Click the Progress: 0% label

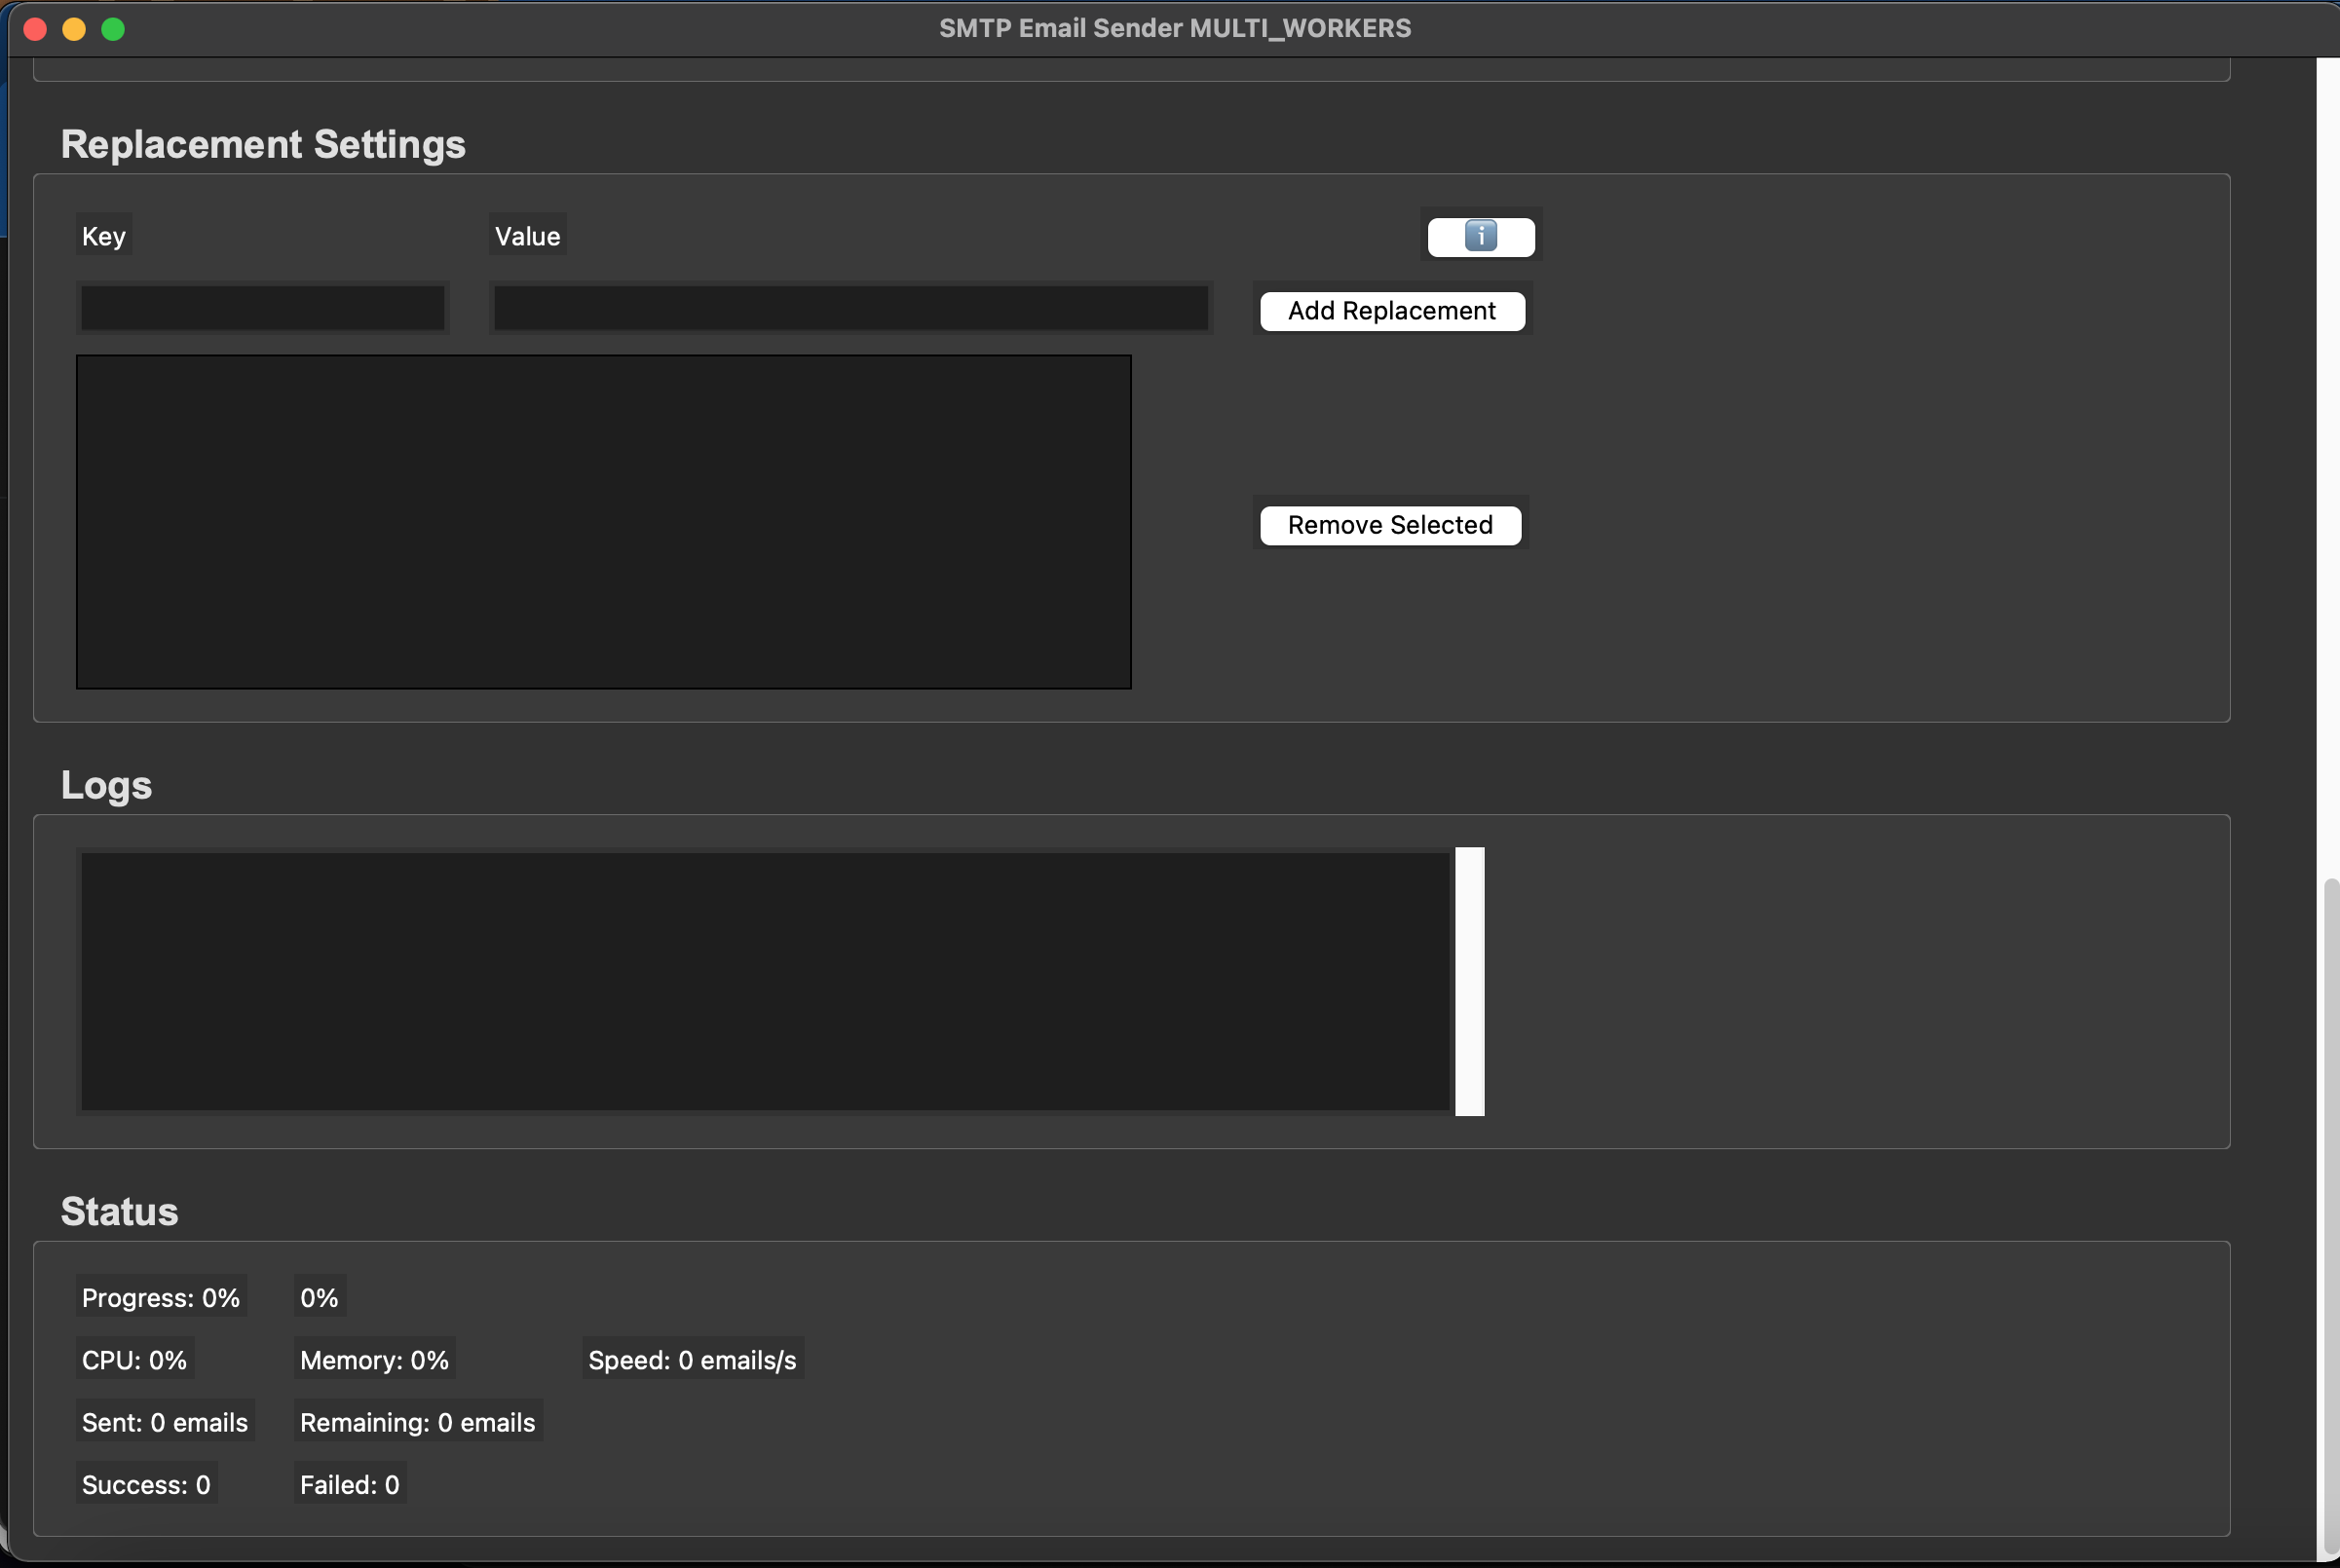160,1297
